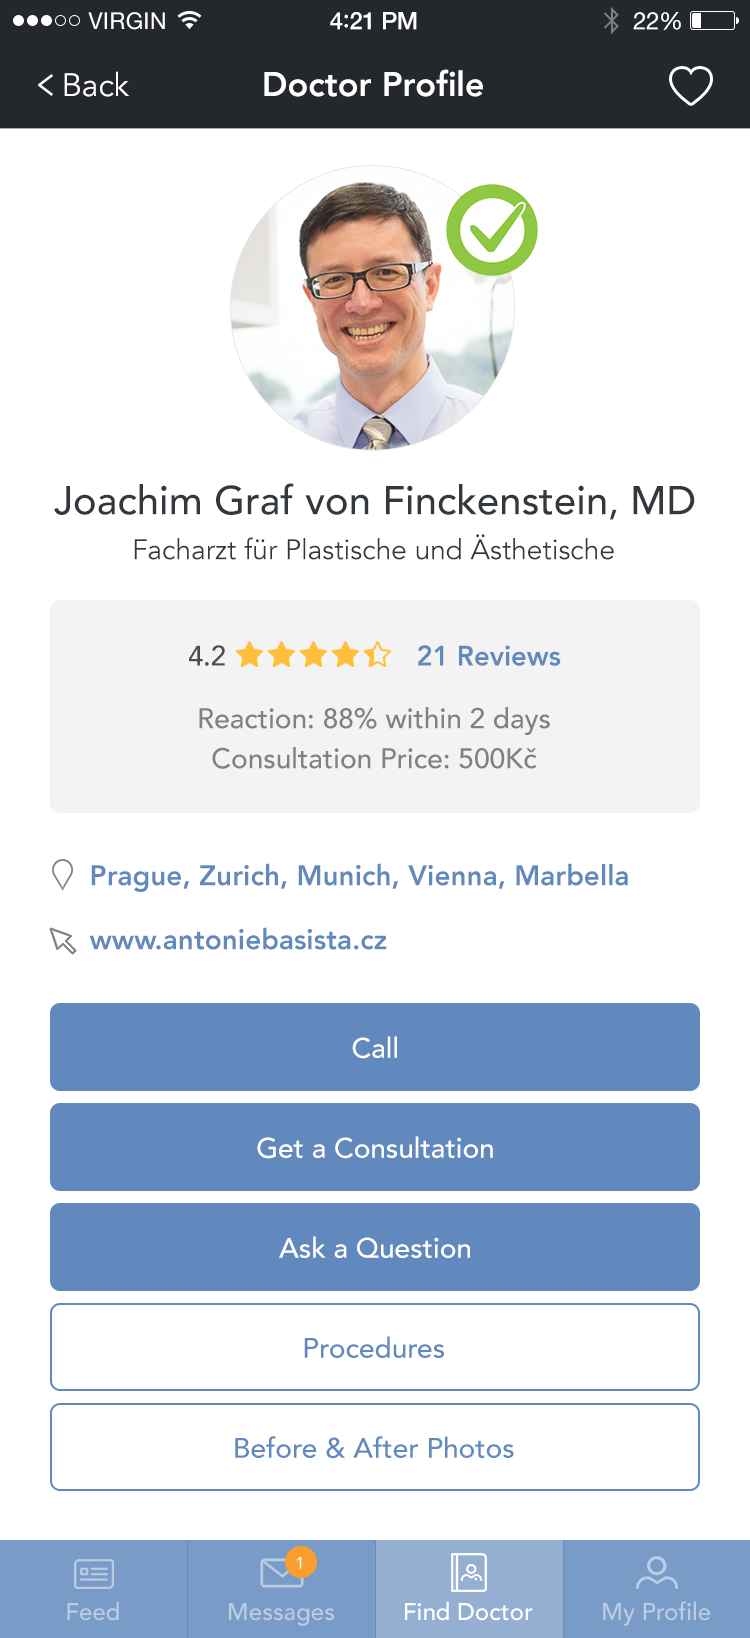Tap the green verified checkmark badge
This screenshot has width=750, height=1638.
pos(492,230)
